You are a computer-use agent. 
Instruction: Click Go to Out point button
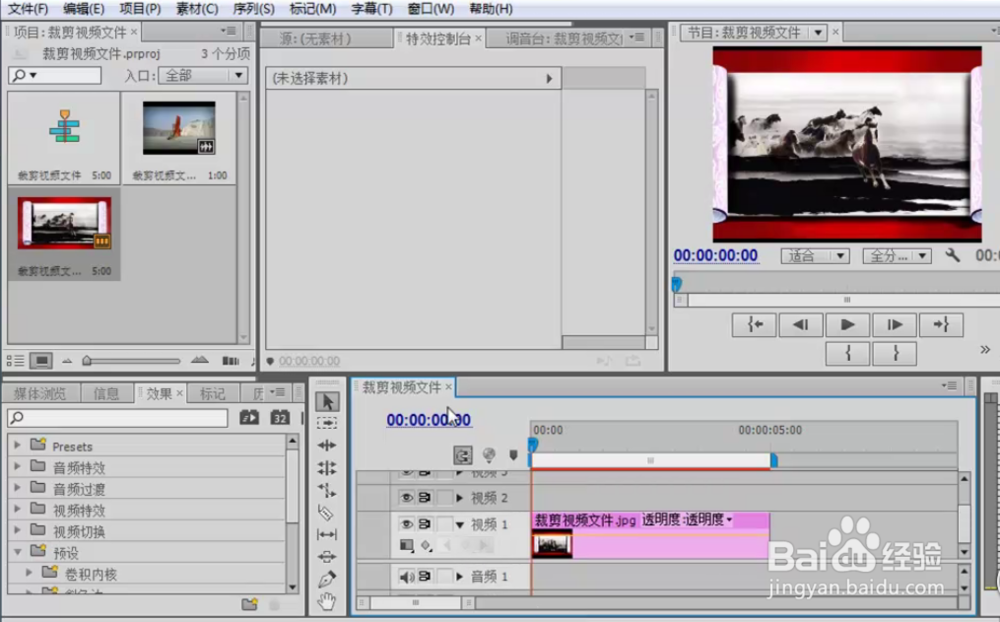click(x=941, y=325)
